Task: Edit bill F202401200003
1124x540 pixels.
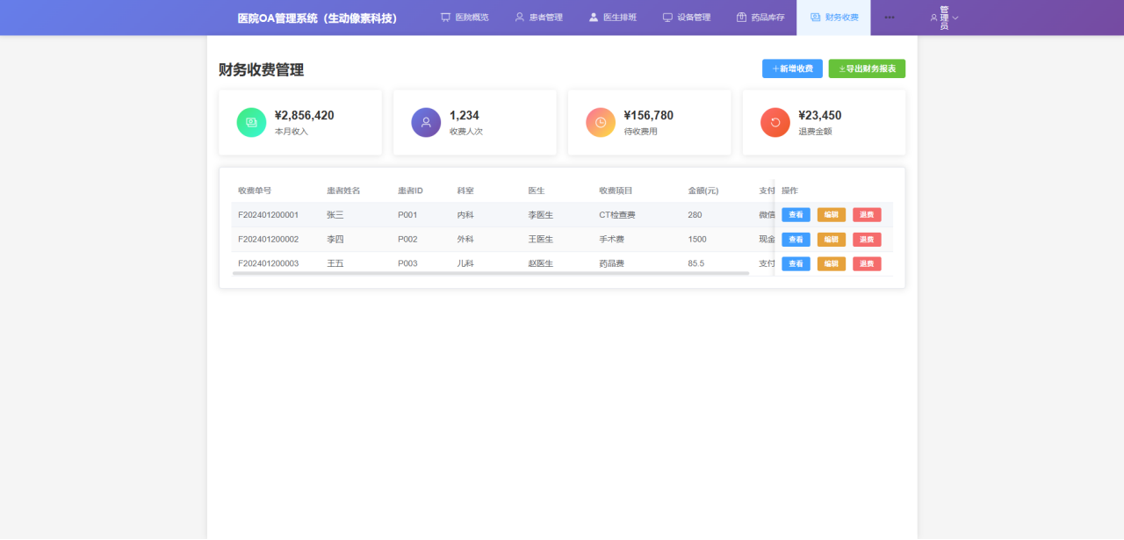Action: click(x=832, y=263)
